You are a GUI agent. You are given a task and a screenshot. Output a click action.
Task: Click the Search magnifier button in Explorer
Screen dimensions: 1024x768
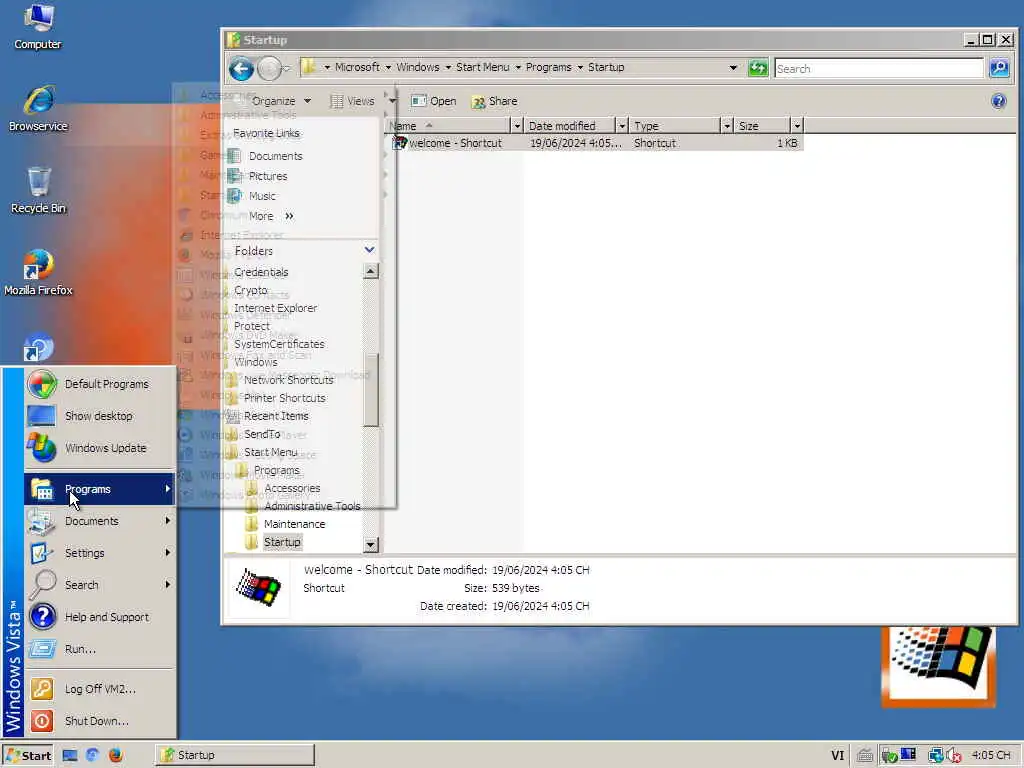[999, 68]
